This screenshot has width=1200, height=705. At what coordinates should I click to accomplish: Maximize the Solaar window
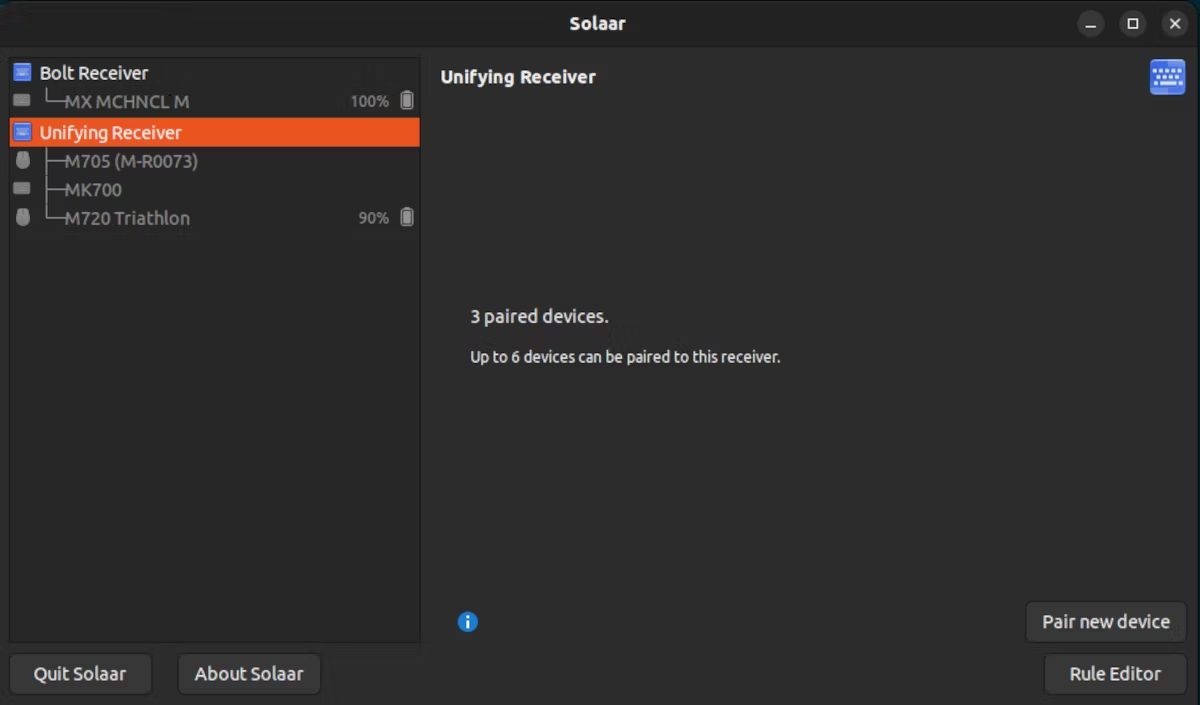click(1133, 24)
